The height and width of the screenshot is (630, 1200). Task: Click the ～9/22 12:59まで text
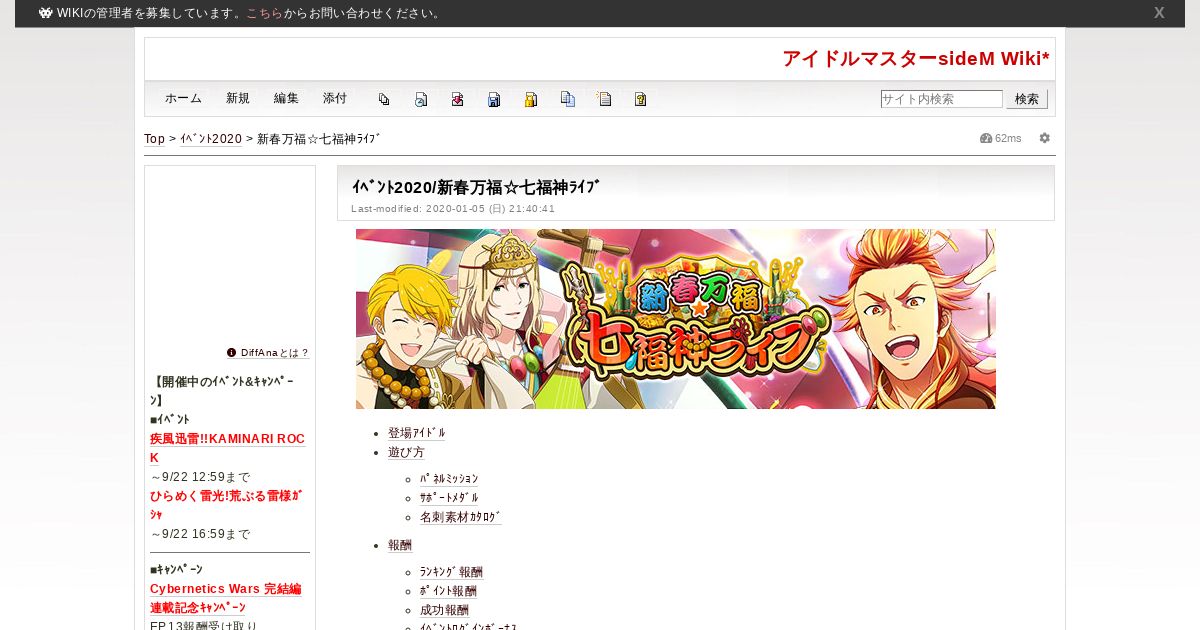coord(200,477)
